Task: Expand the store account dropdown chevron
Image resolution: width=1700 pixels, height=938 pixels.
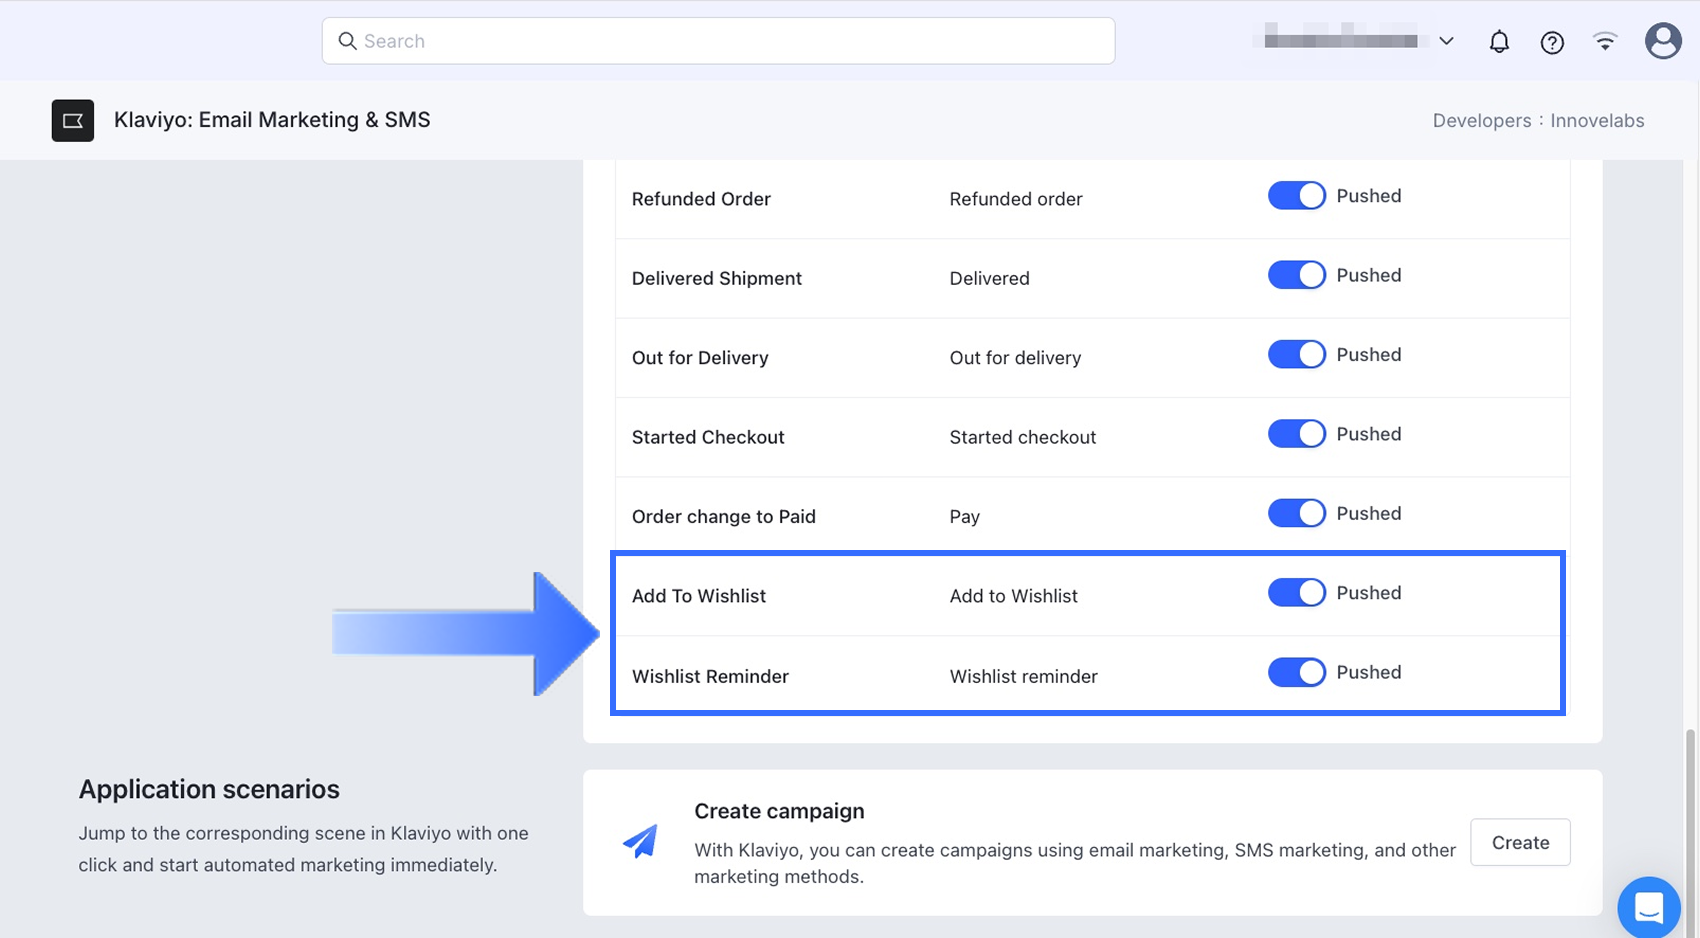Action: coord(1446,41)
